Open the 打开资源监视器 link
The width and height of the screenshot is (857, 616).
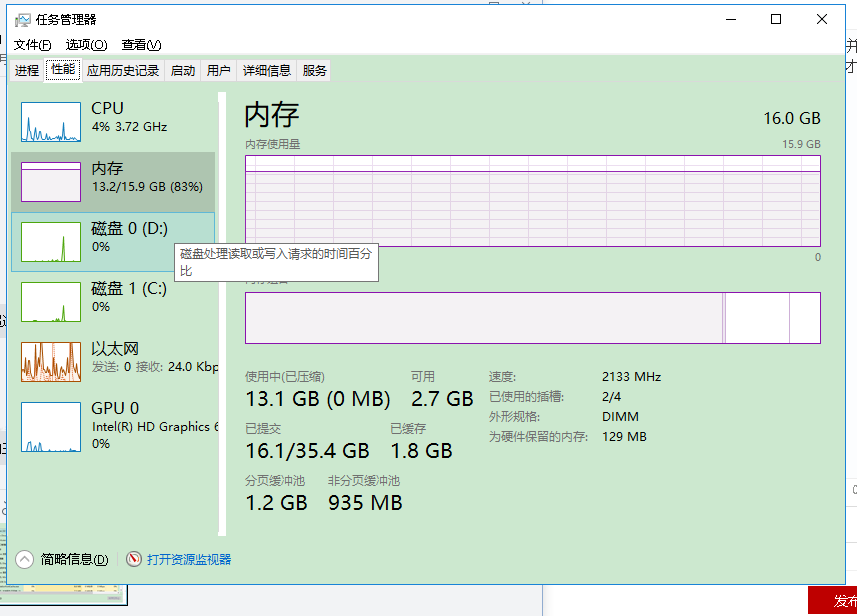[x=189, y=559]
